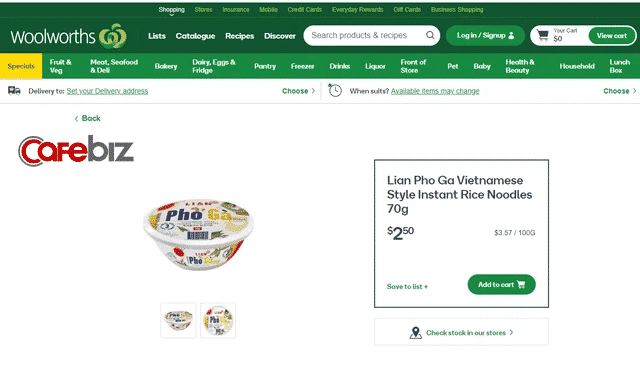Expand Check stock in our stores

[462, 332]
